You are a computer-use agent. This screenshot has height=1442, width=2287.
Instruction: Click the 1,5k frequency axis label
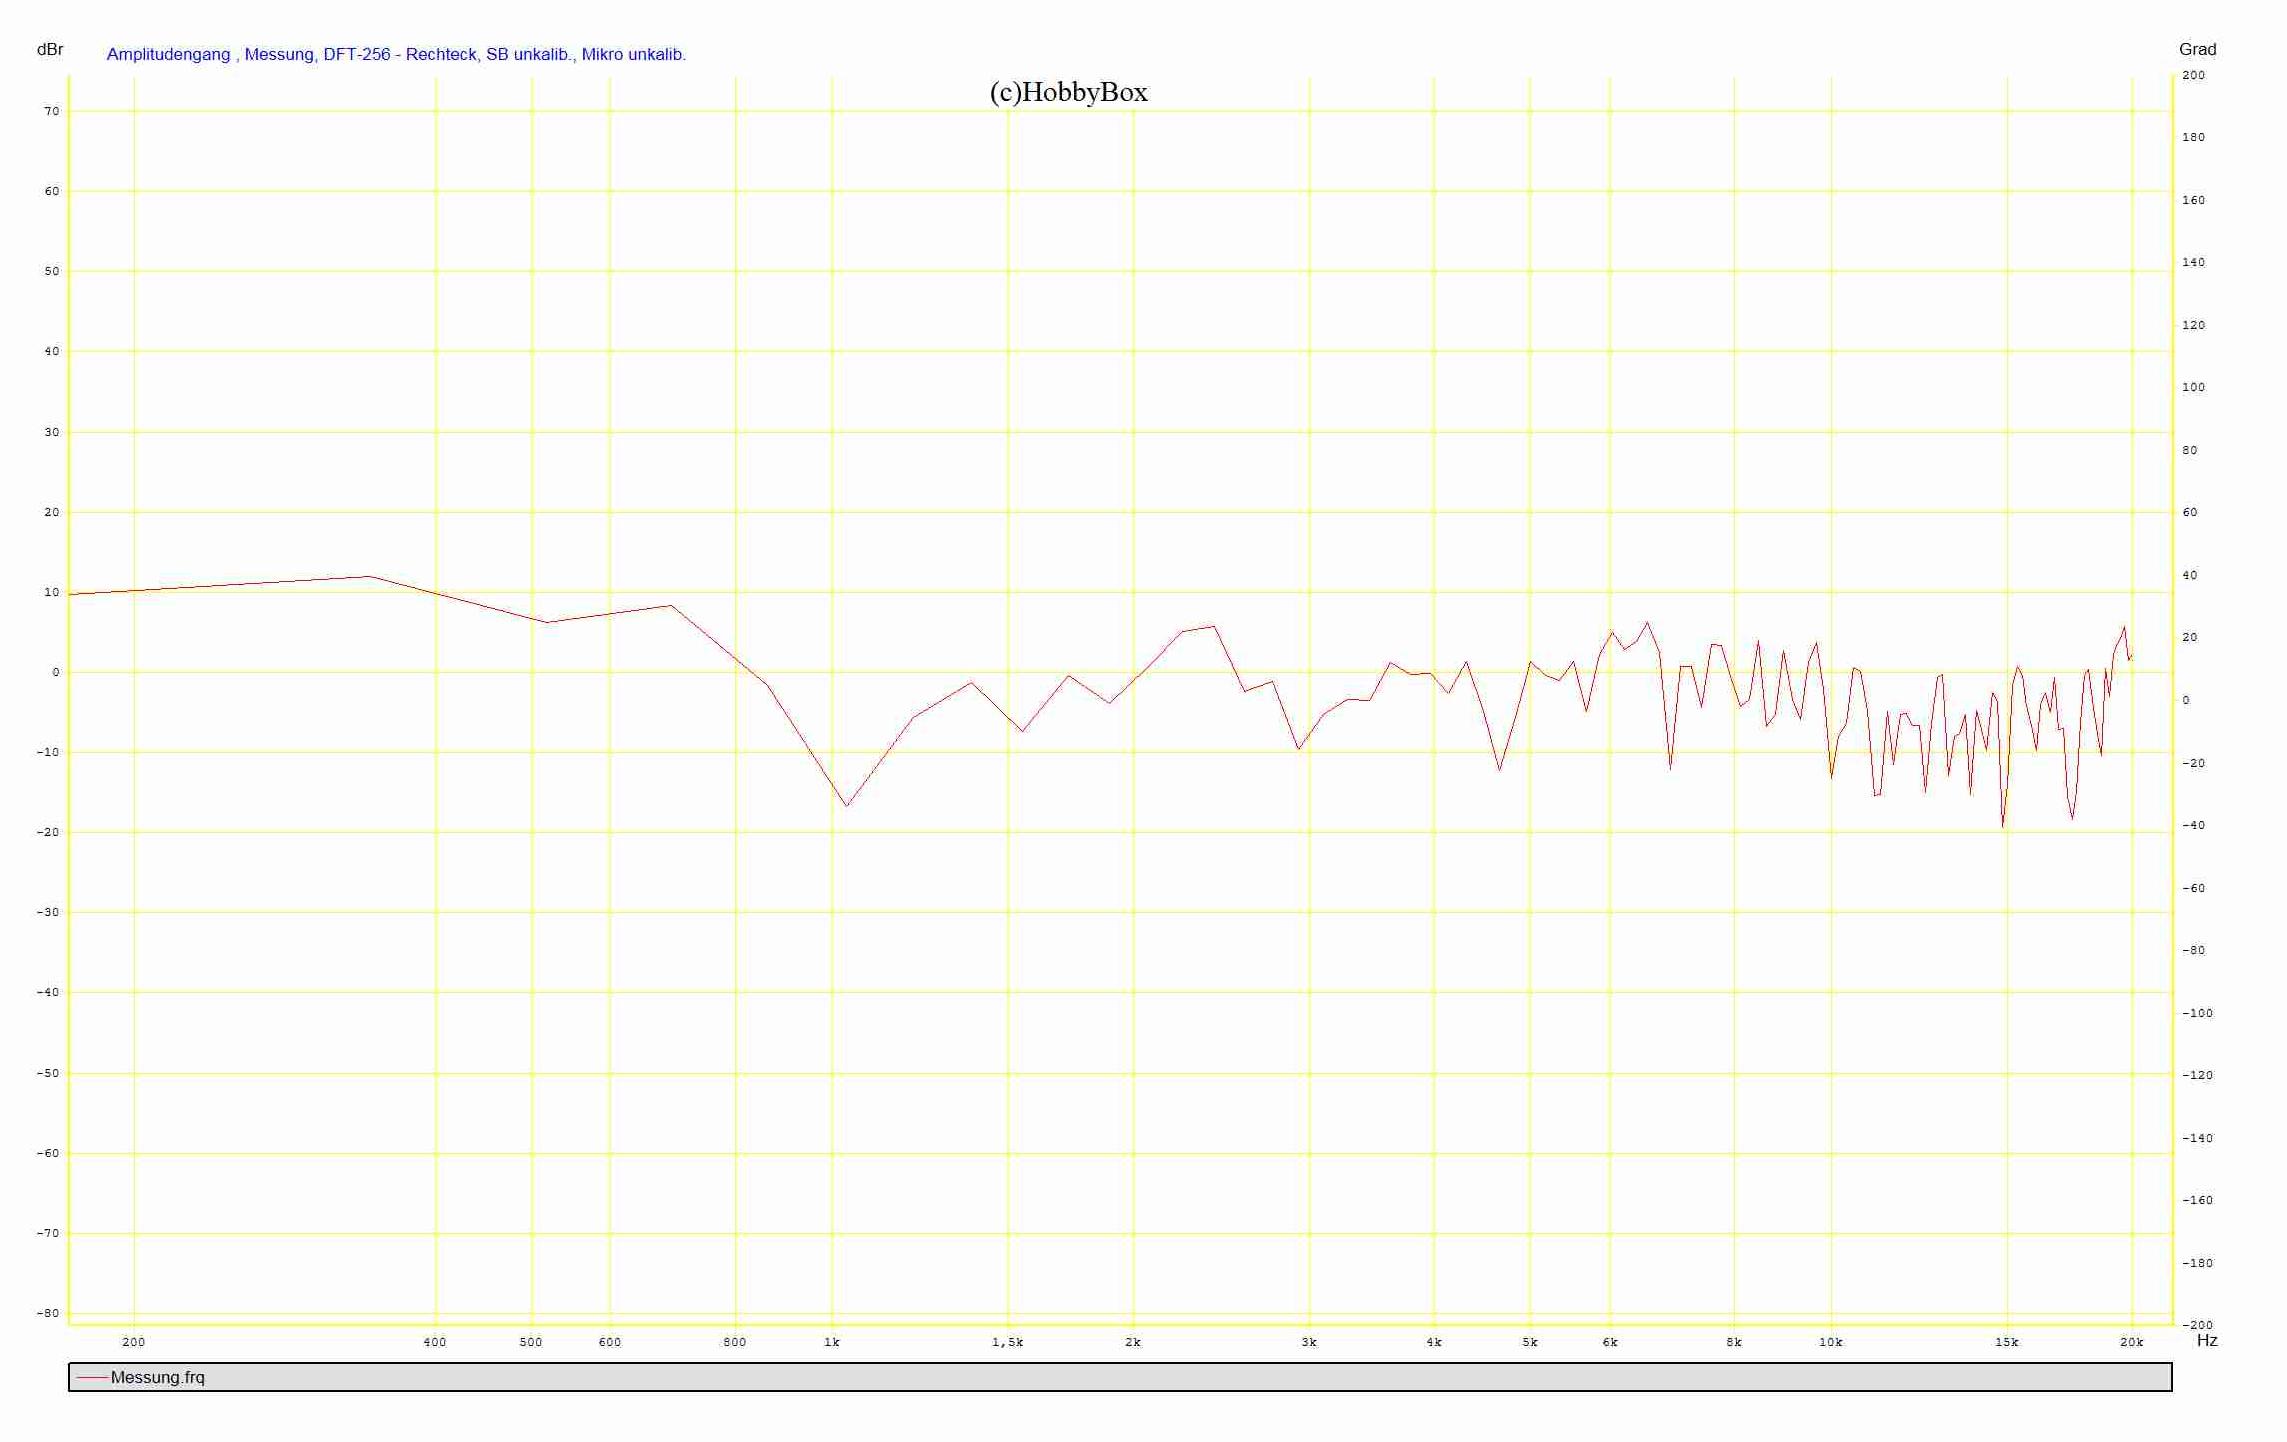pos(1008,1342)
